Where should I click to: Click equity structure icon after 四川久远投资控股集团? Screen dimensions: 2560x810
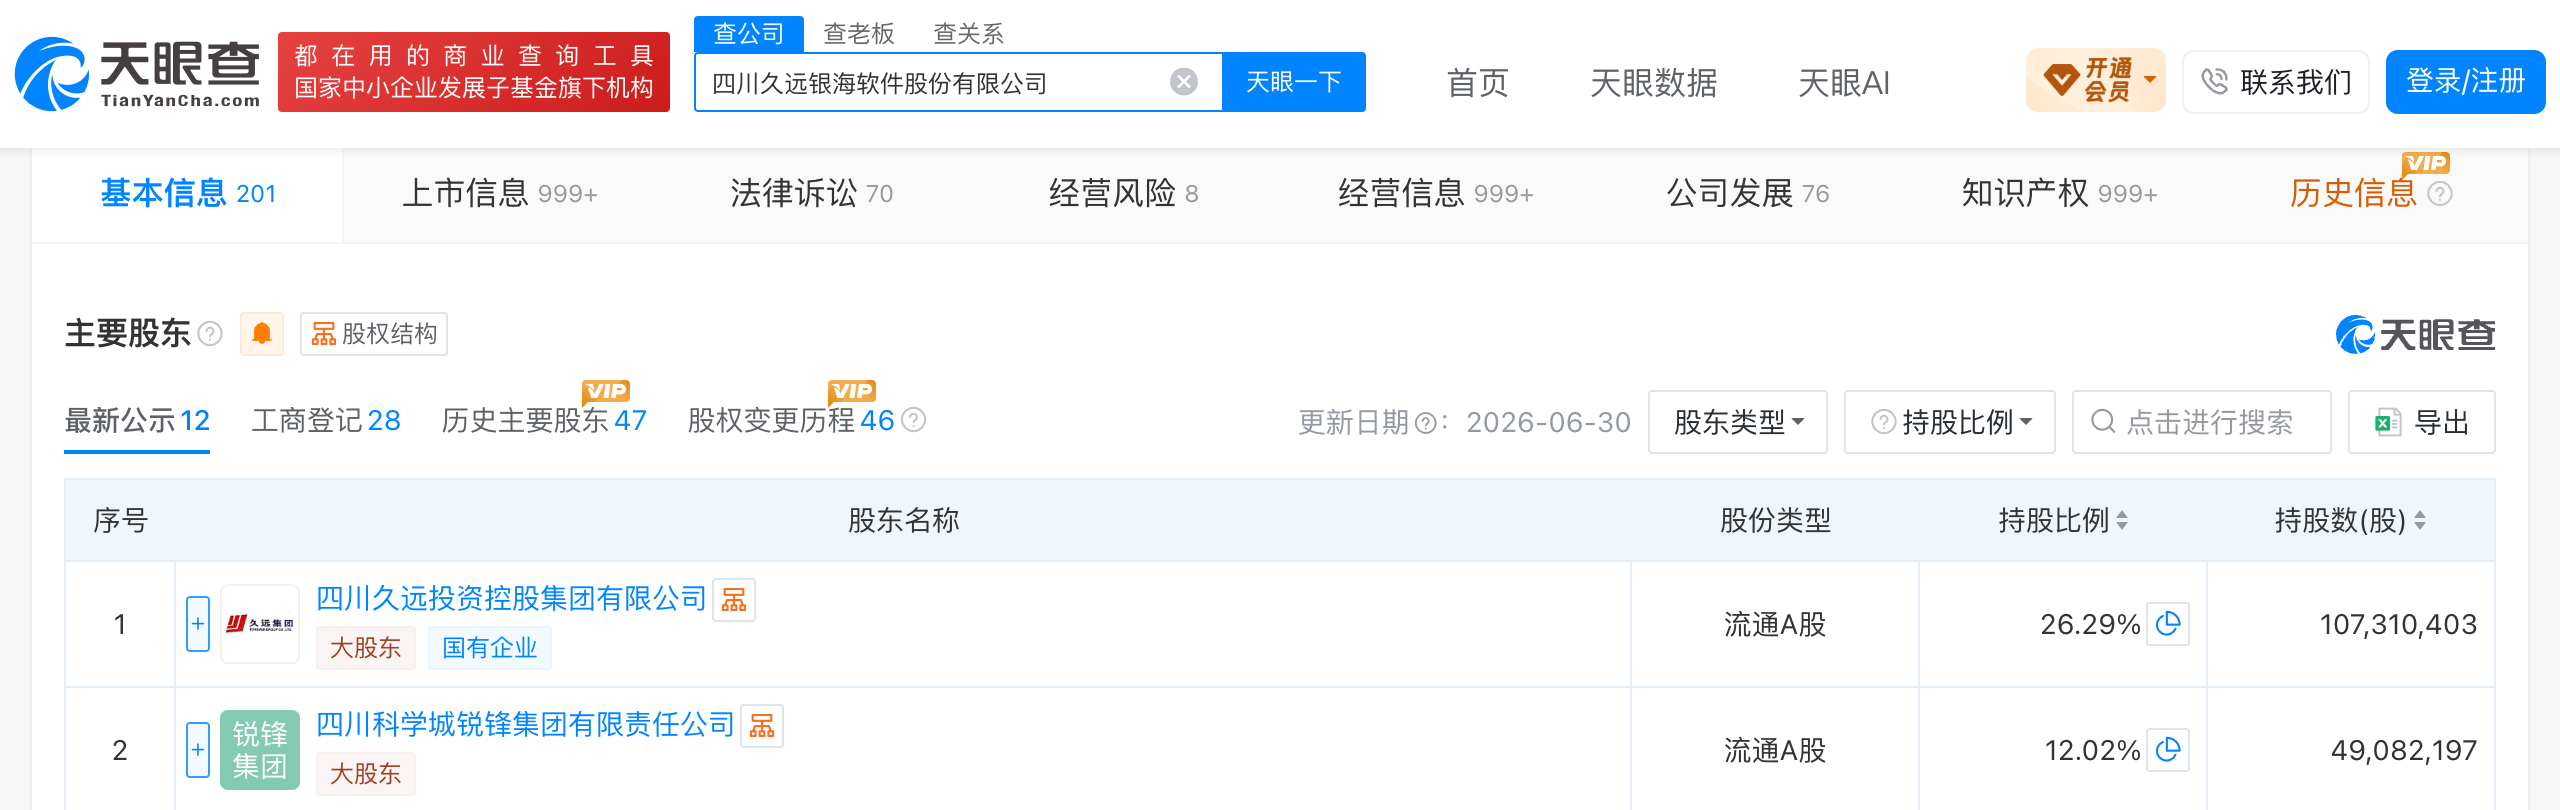tap(734, 599)
